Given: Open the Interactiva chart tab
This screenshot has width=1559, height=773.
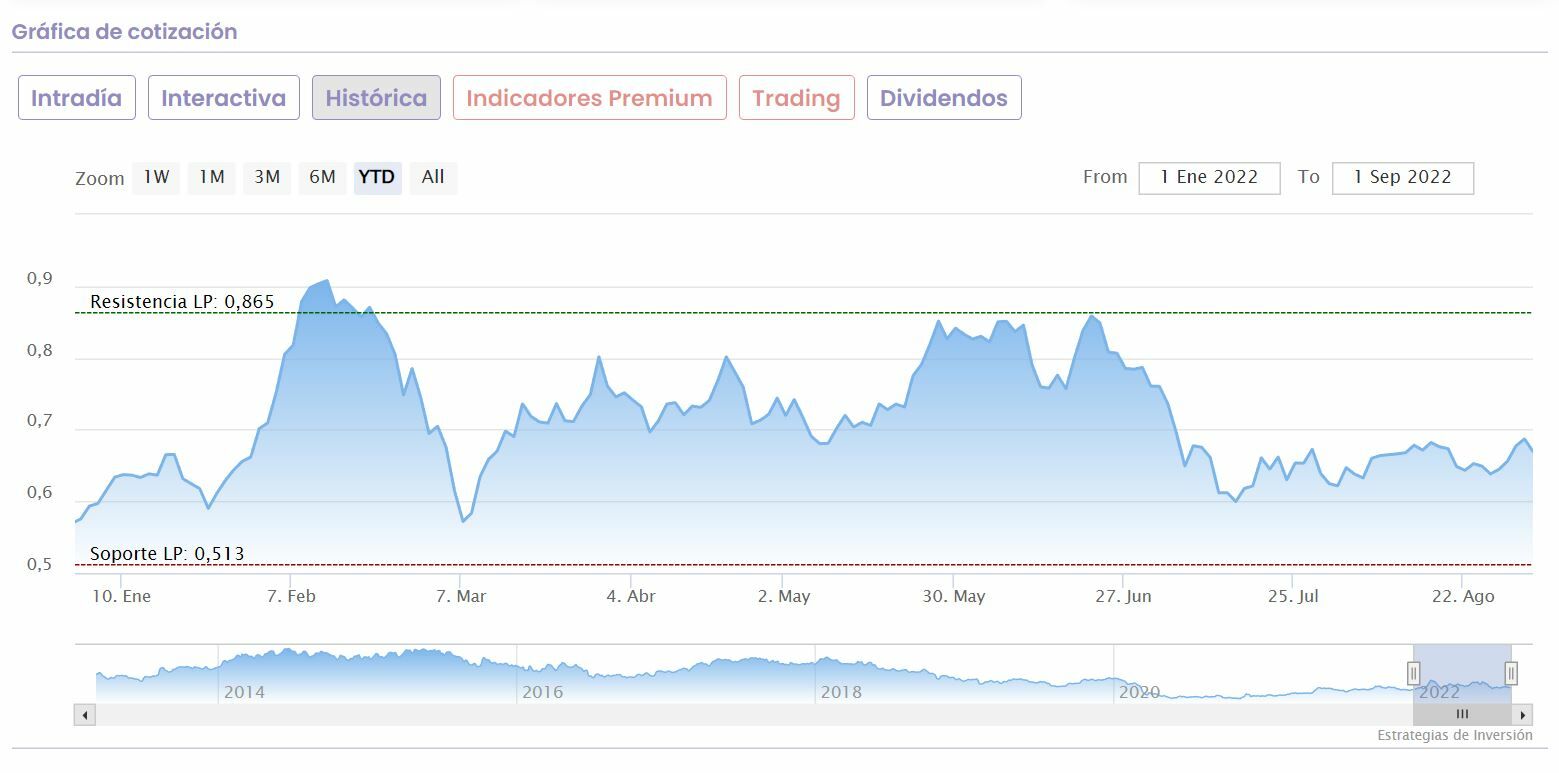Looking at the screenshot, I should tap(224, 98).
